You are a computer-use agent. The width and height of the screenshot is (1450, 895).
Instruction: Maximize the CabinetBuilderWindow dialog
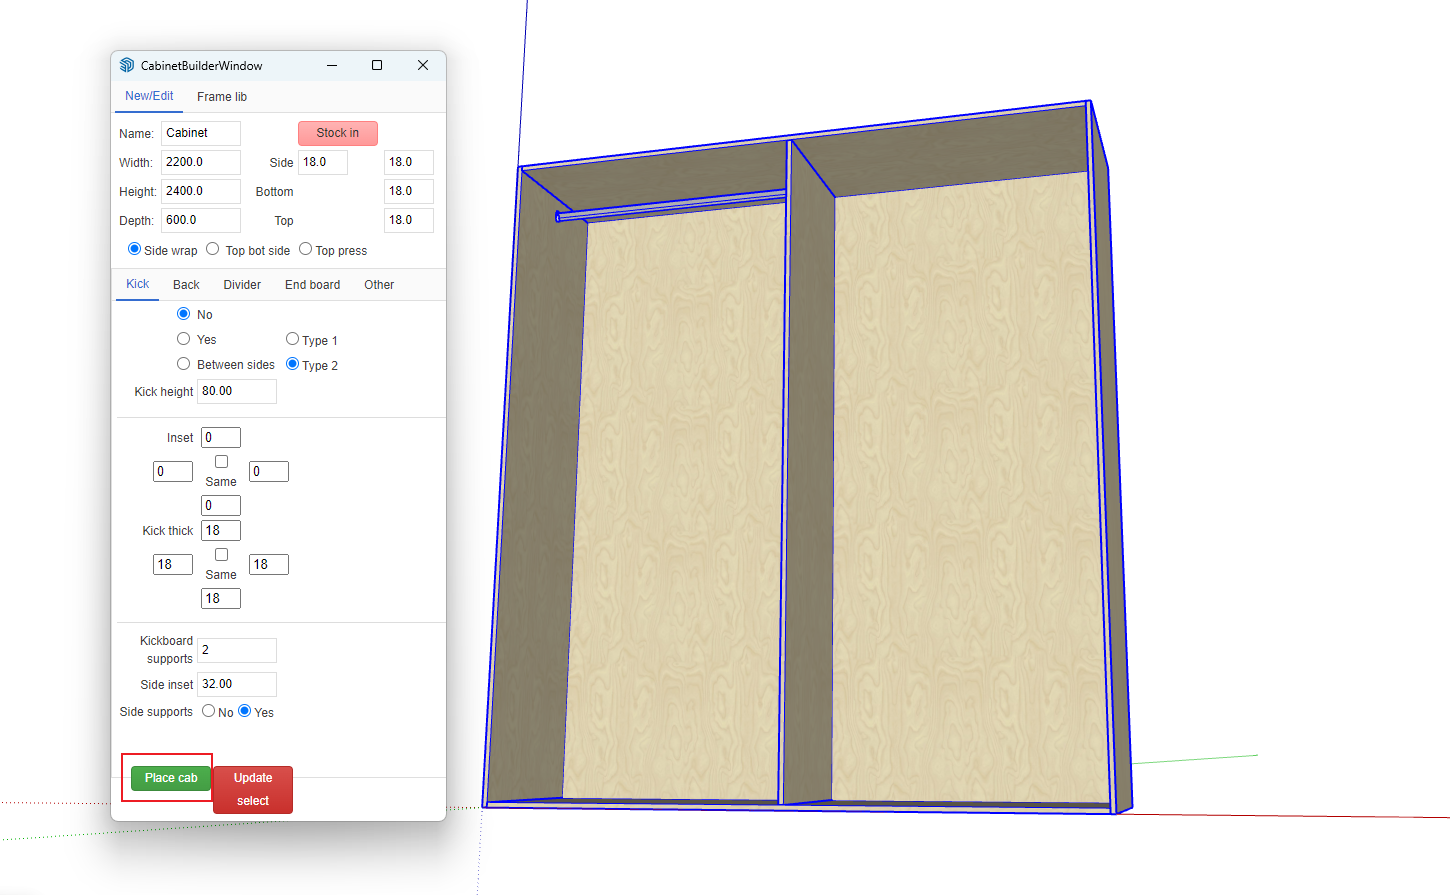(x=377, y=65)
